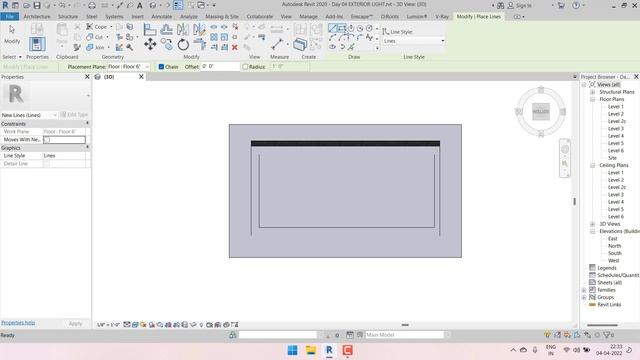Open the Placement Plane dropdown
The image size is (640, 360).
[x=129, y=67]
